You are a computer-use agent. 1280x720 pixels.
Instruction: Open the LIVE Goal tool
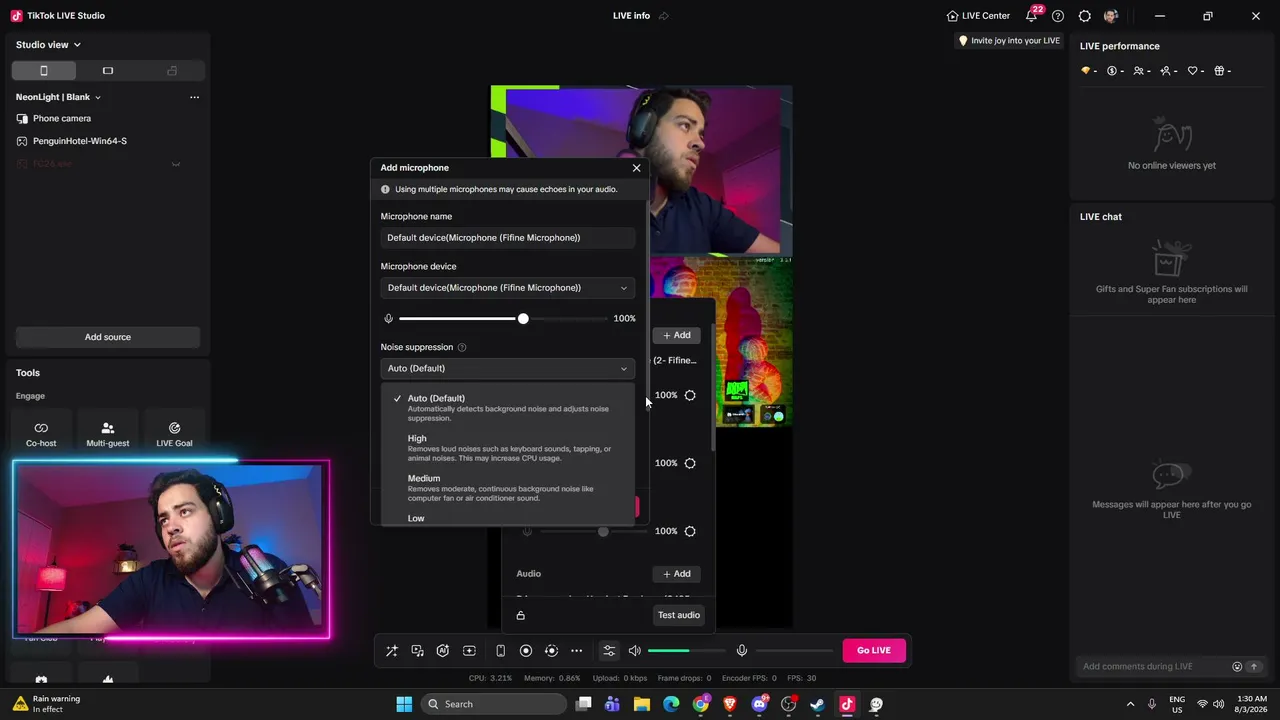click(x=174, y=433)
